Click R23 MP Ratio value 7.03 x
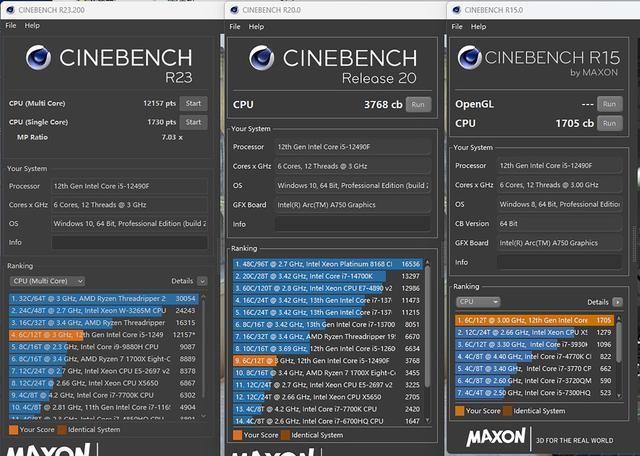This screenshot has height=456, width=640. pos(172,137)
